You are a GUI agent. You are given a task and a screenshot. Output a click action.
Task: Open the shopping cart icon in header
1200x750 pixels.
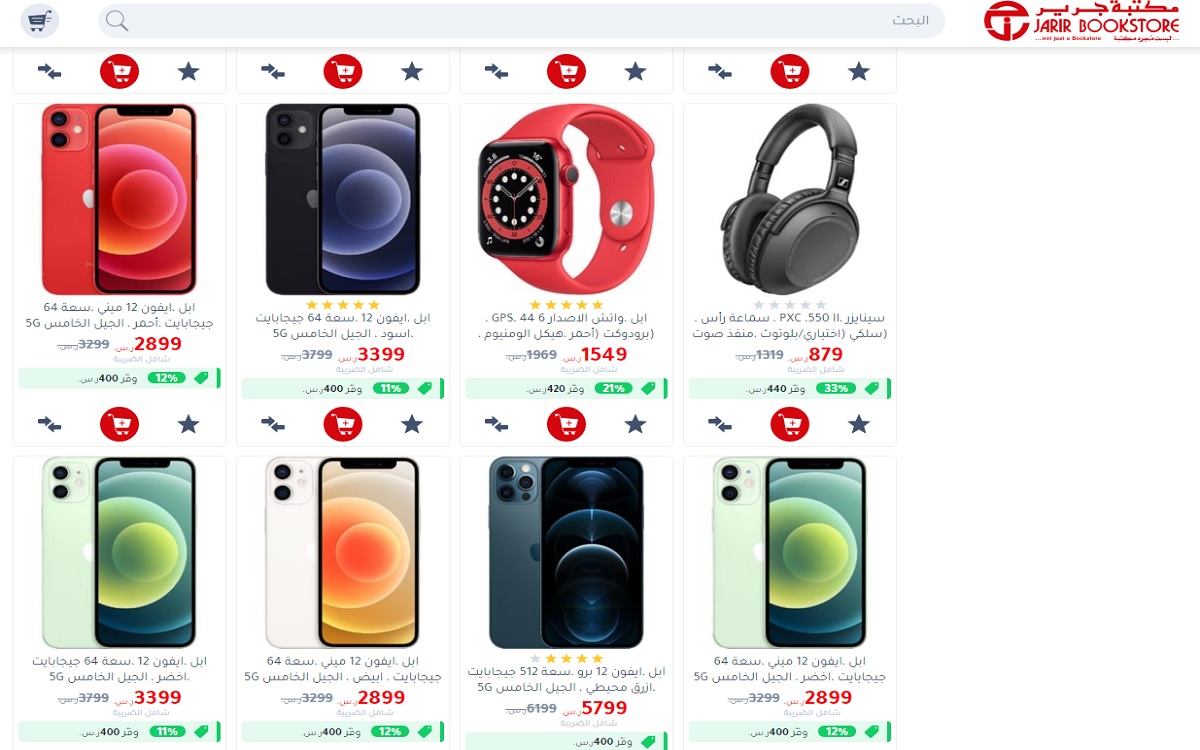coord(40,21)
